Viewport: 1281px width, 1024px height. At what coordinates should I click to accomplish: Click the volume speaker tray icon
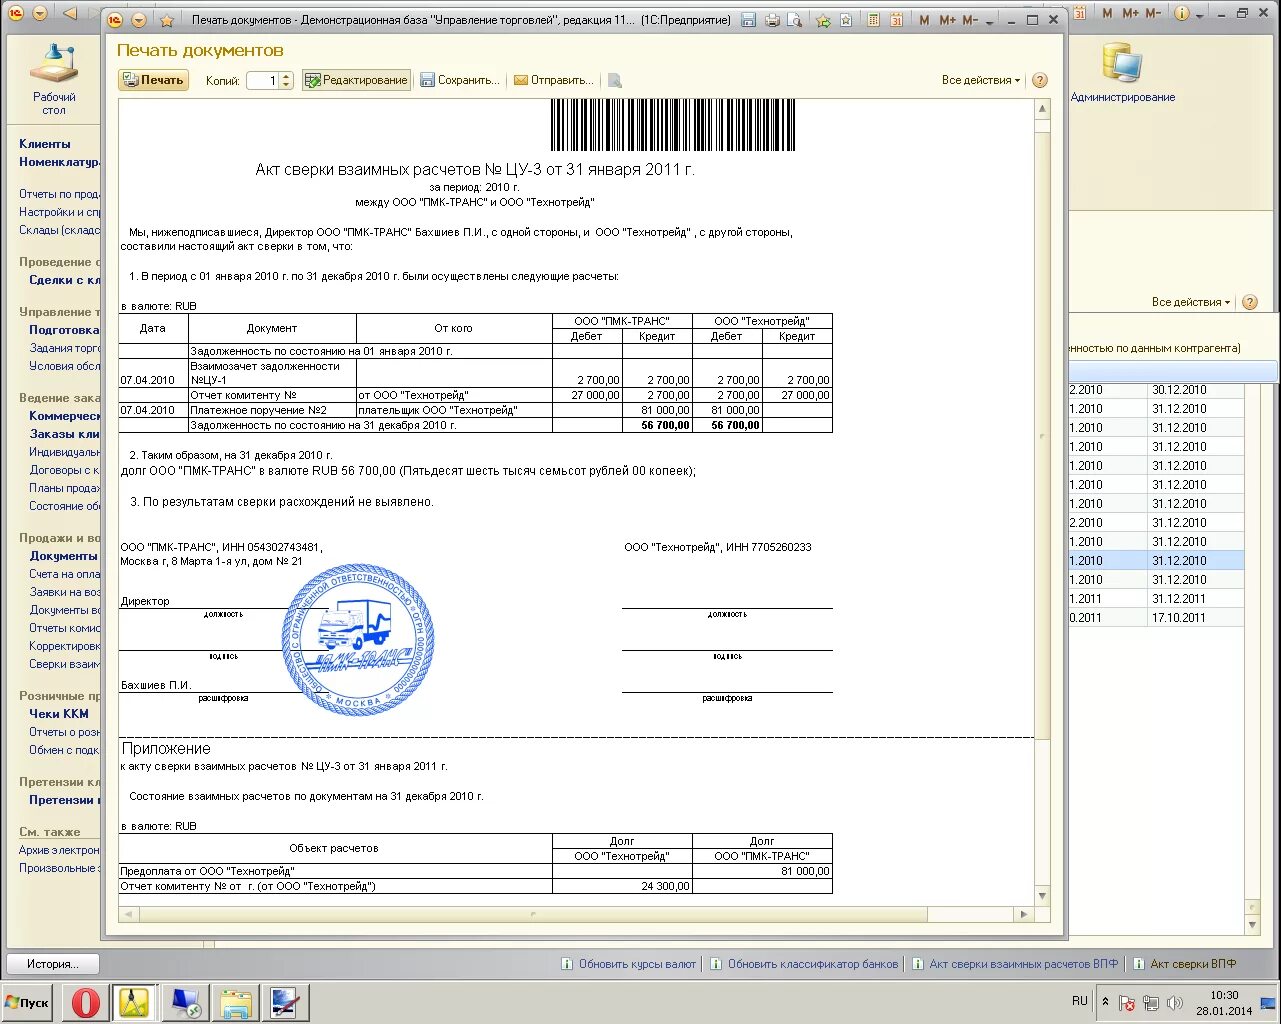[x=1175, y=1003]
